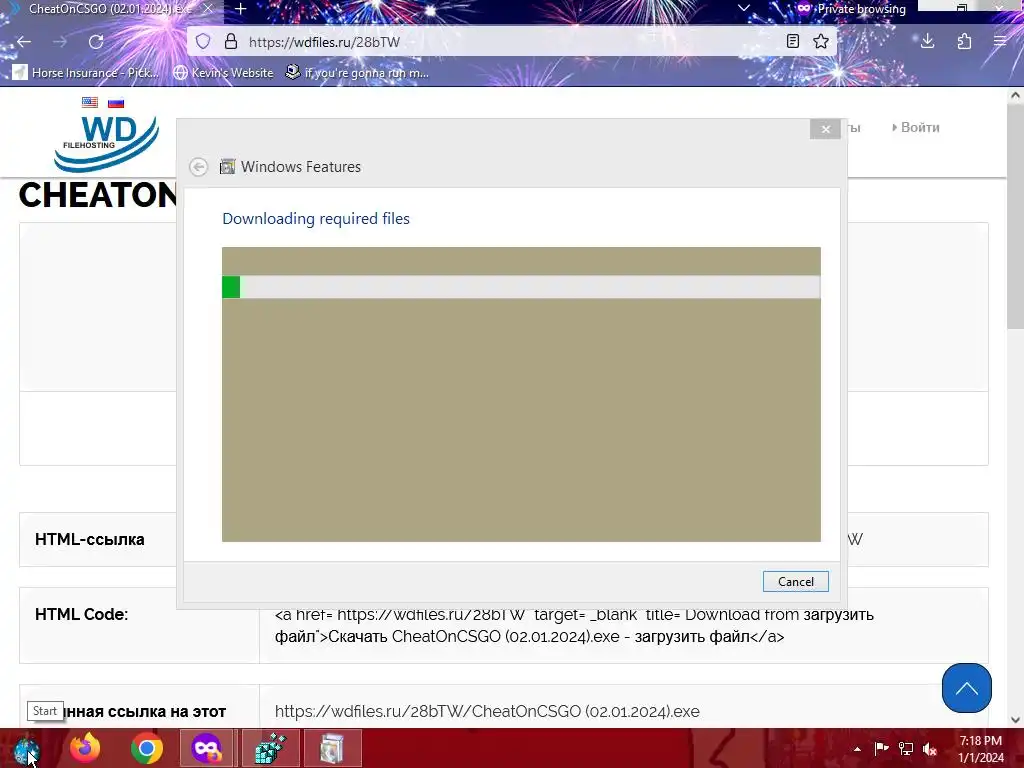
Task: Toggle reader view icon in address bar
Action: (793, 42)
